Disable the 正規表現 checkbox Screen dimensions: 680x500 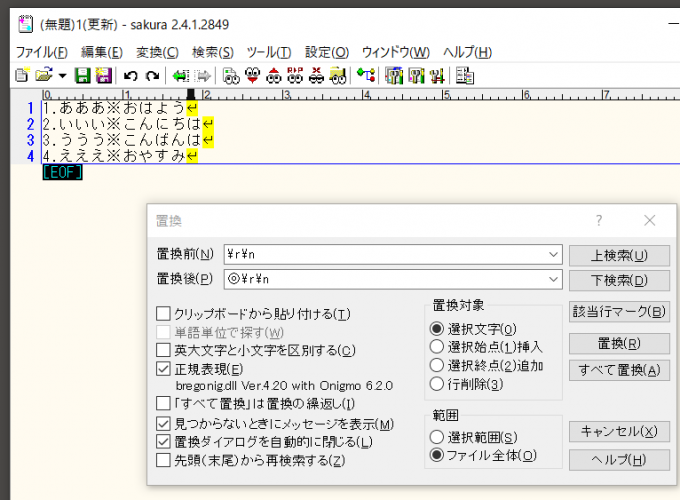[x=164, y=368]
